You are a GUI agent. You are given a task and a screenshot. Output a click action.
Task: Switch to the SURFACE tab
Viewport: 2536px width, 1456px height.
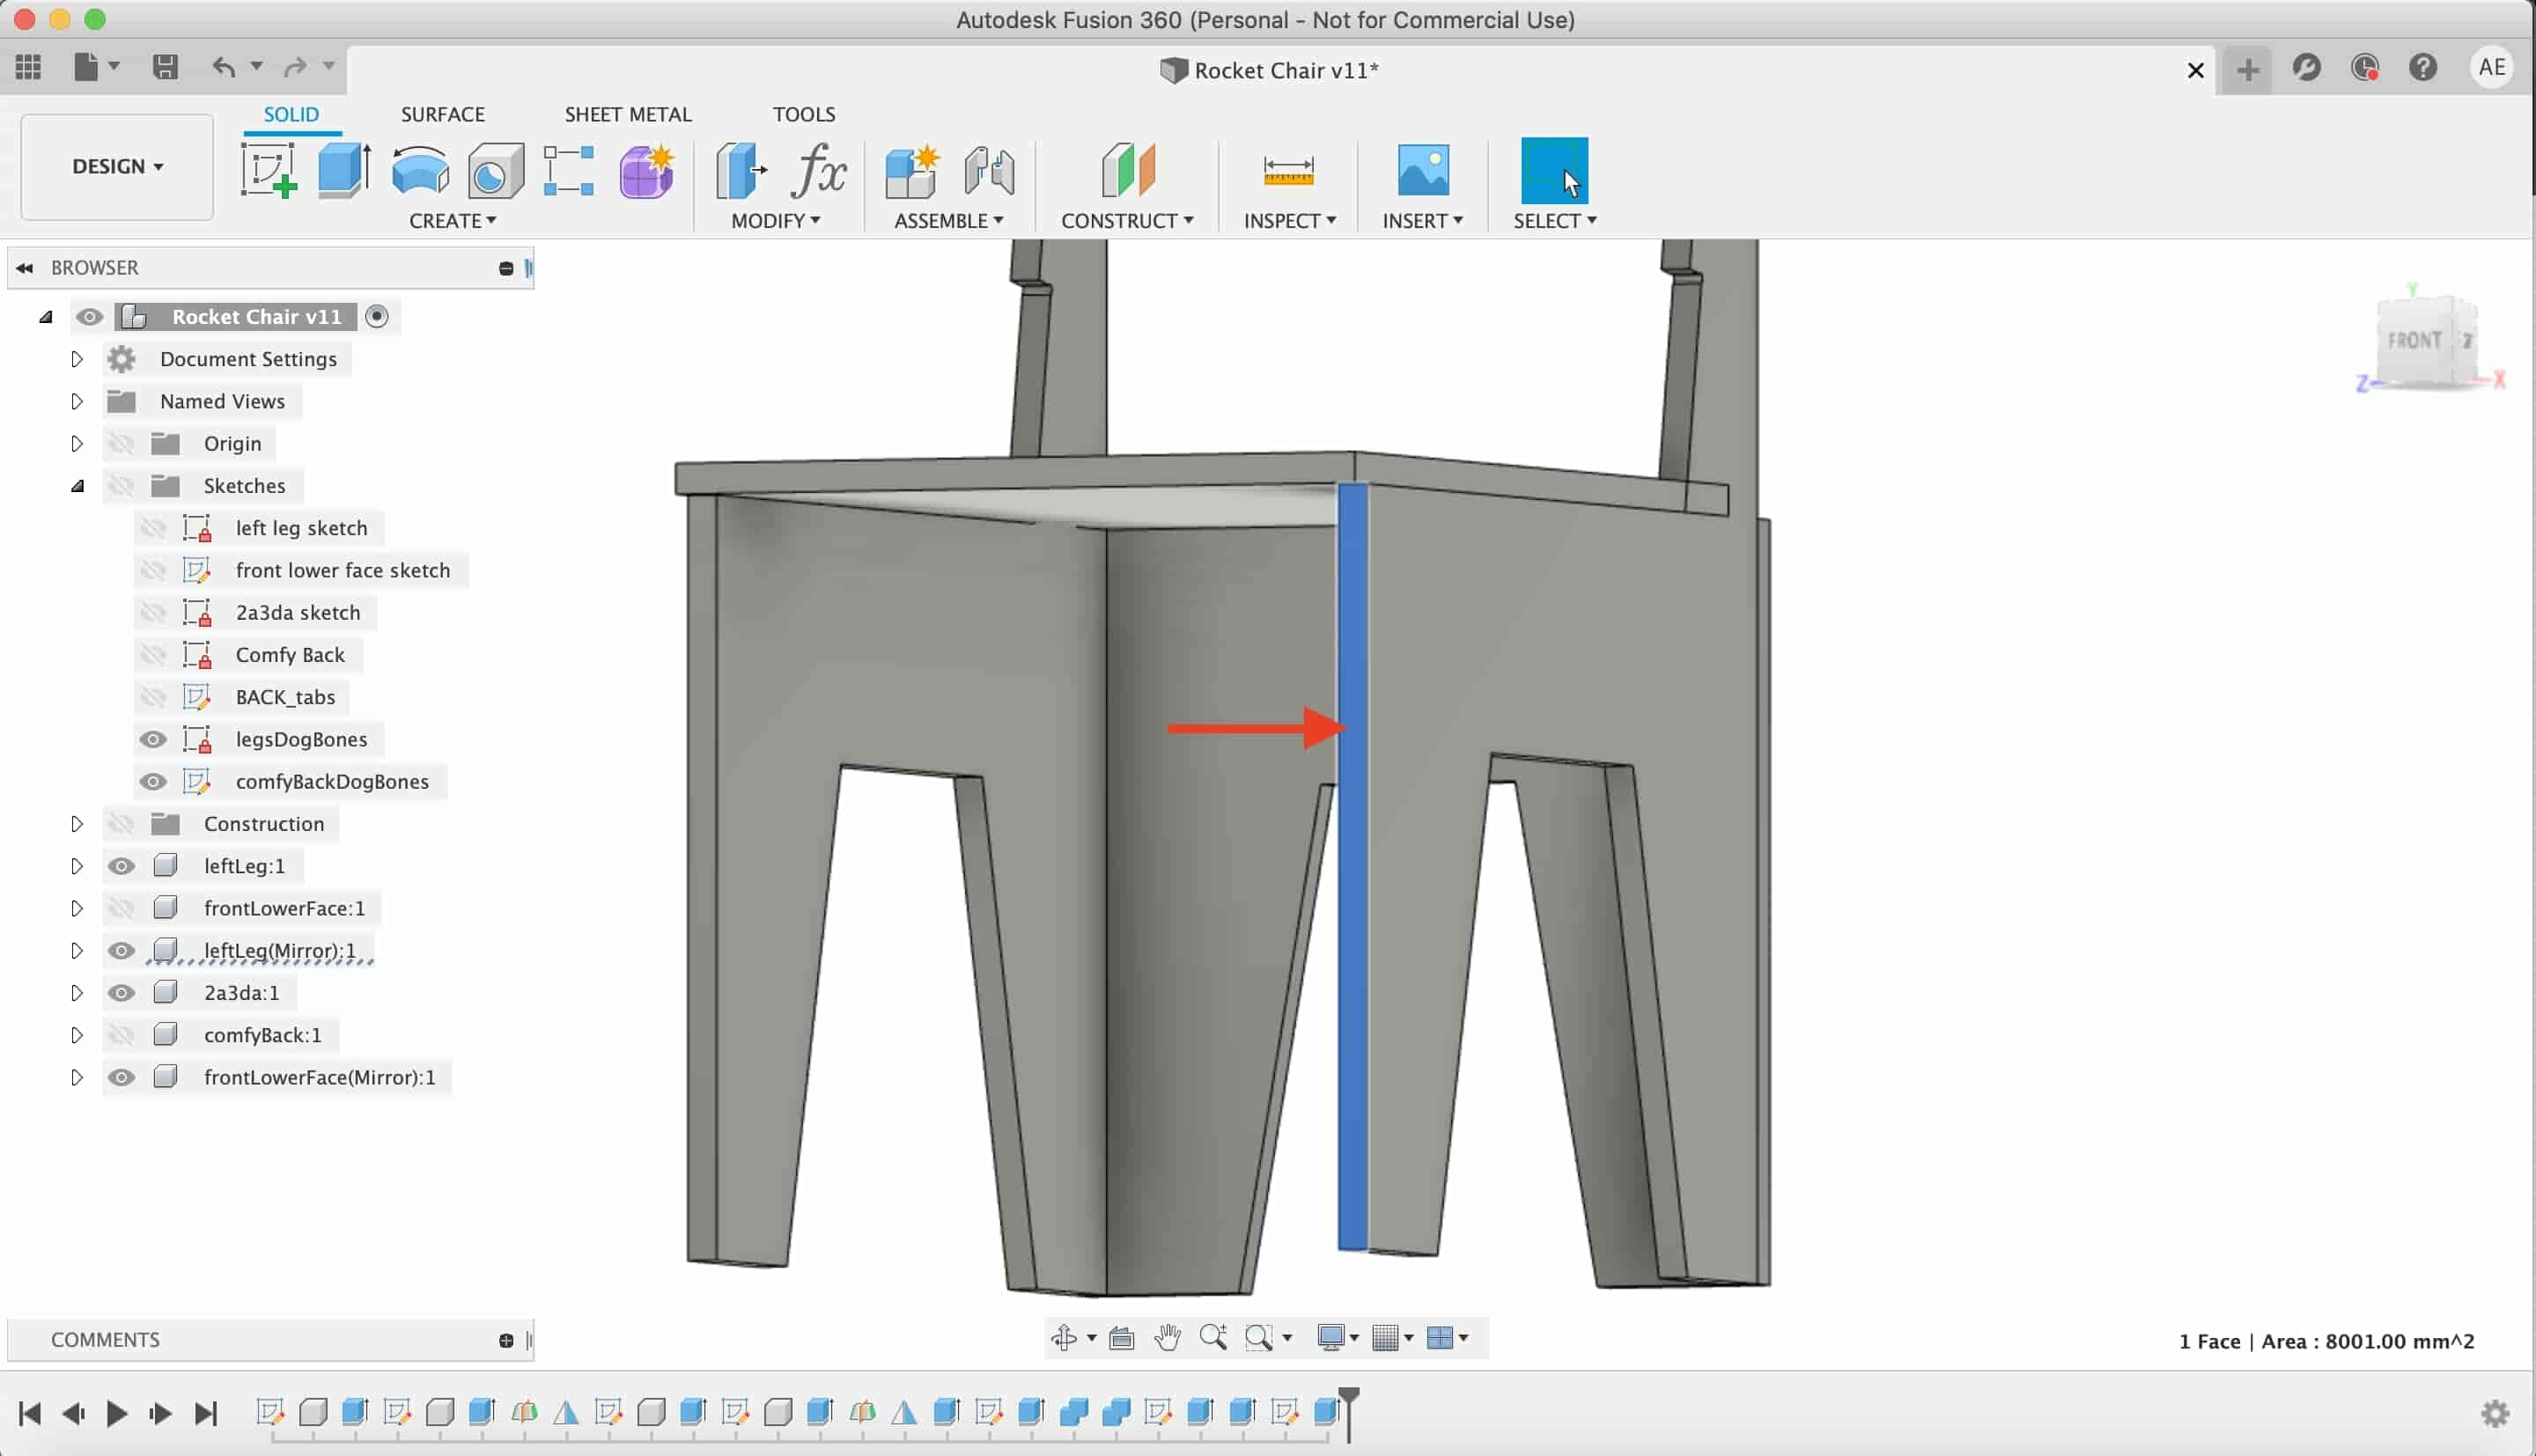(443, 114)
